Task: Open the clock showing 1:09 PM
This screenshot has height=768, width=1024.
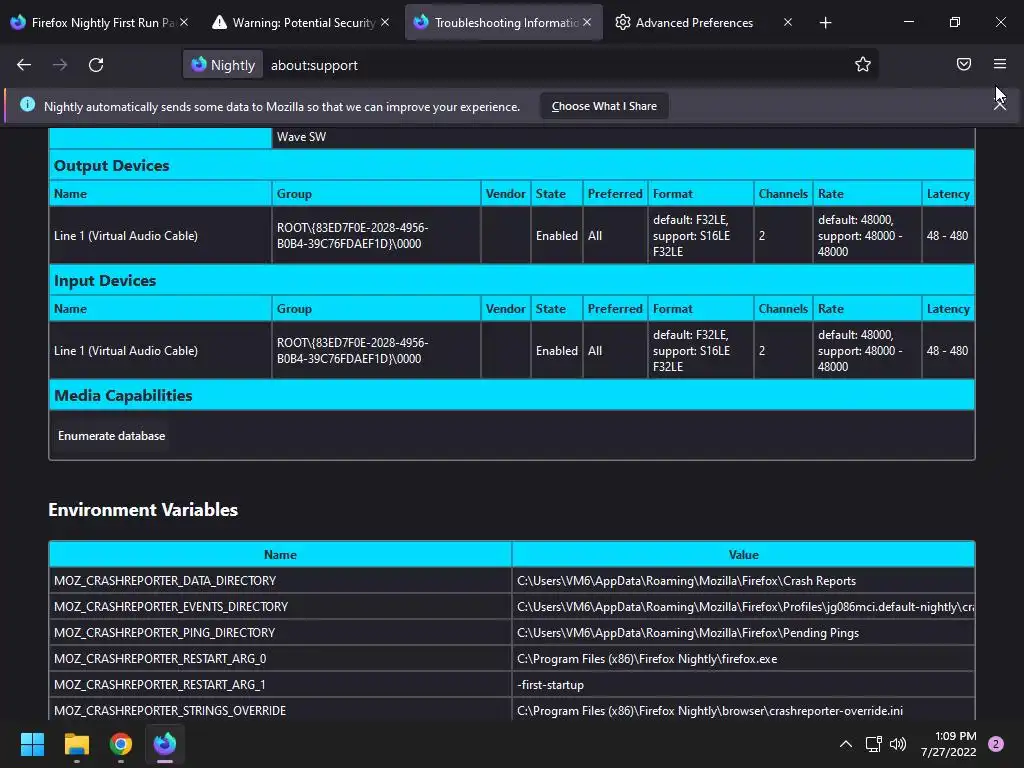Action: click(948, 744)
